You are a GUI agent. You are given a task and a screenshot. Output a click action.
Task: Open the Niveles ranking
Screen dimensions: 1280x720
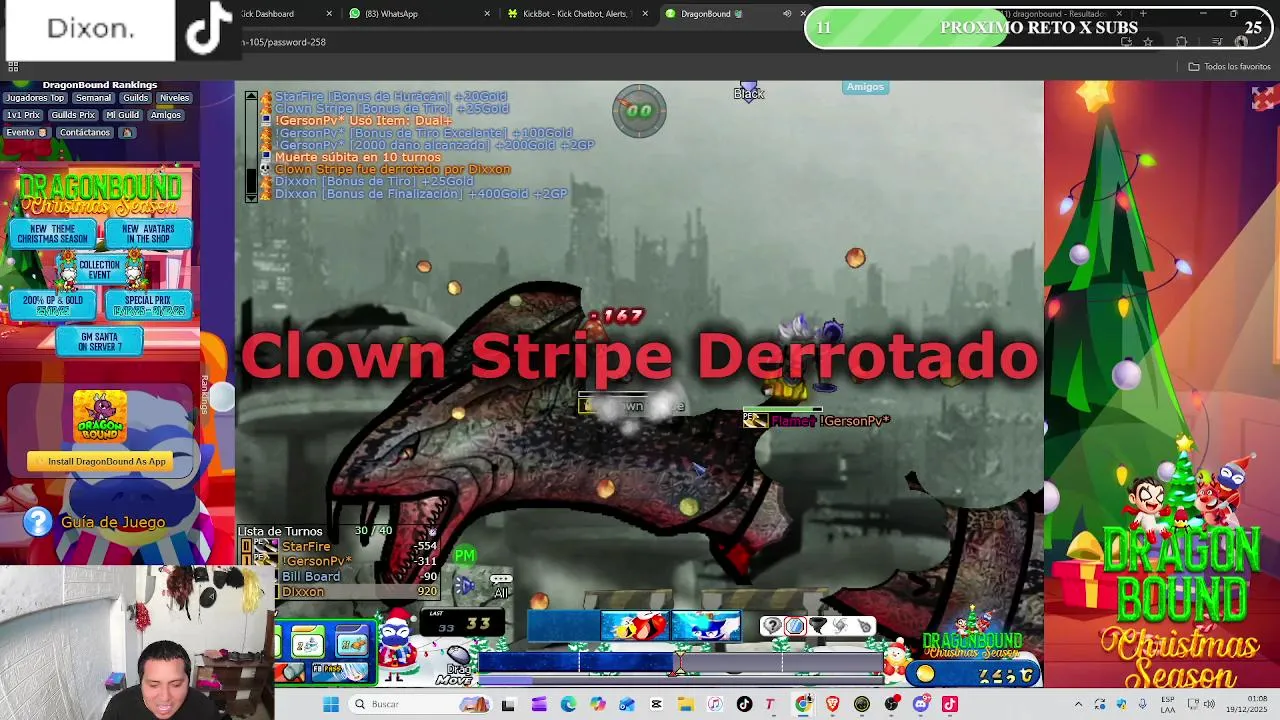[x=174, y=98]
